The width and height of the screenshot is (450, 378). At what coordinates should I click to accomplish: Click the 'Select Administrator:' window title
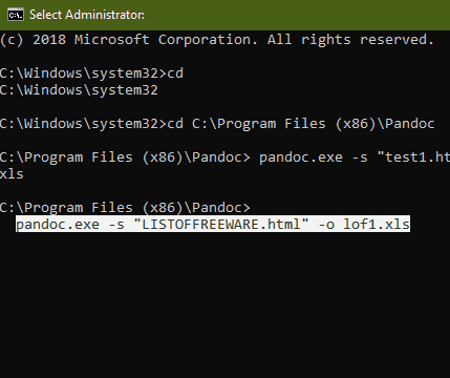(x=87, y=15)
